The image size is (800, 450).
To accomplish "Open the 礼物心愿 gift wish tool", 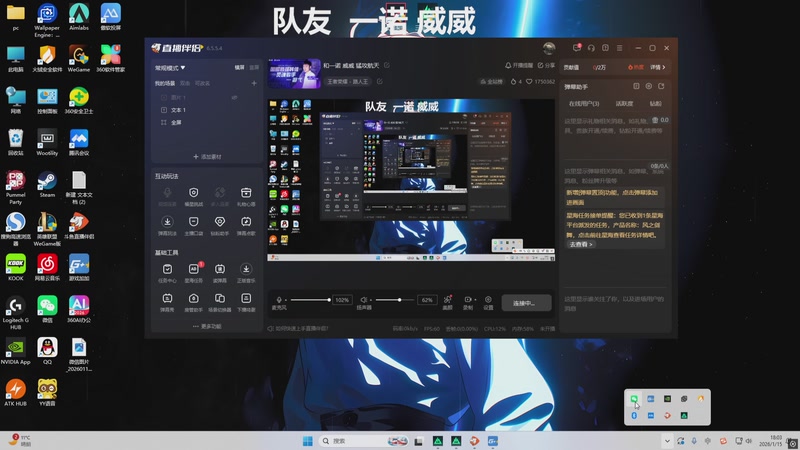I will coord(246,196).
